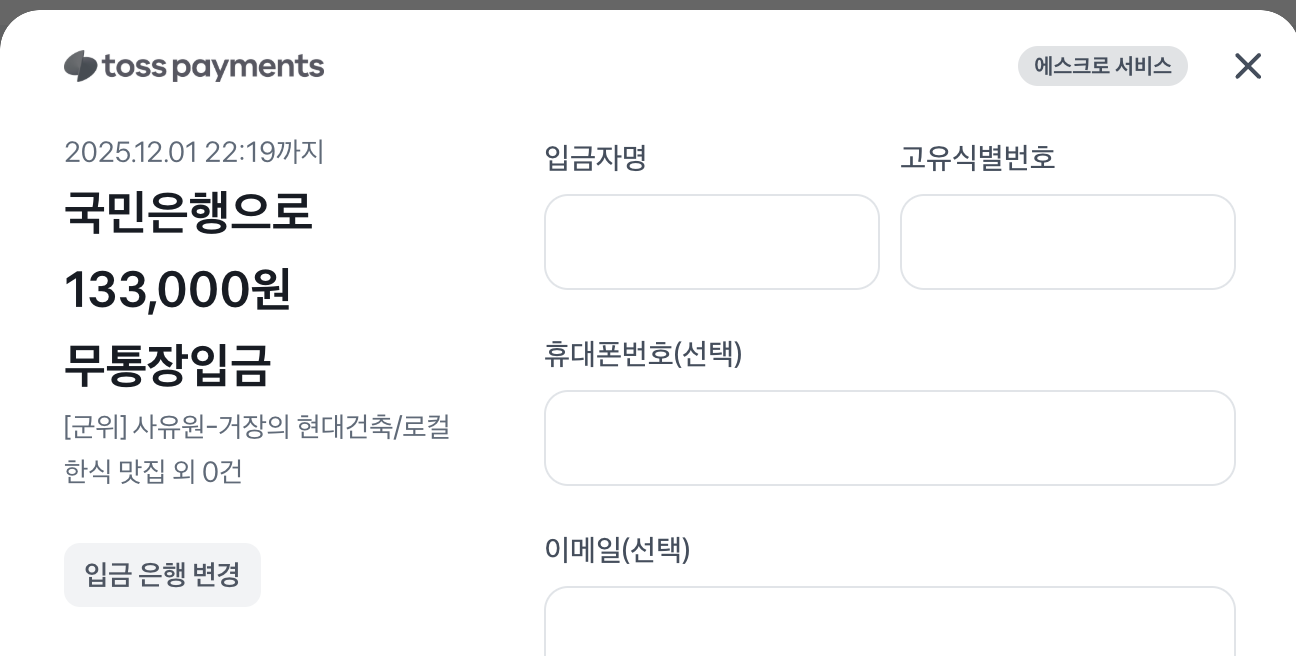This screenshot has width=1296, height=656.
Task: Focus the 입금자명 input field
Action: 711,242
